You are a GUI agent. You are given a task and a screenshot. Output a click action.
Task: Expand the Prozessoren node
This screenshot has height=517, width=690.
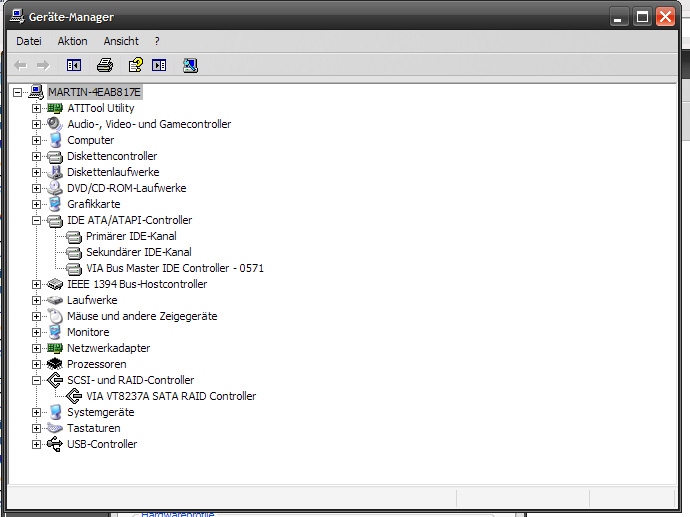[x=37, y=364]
